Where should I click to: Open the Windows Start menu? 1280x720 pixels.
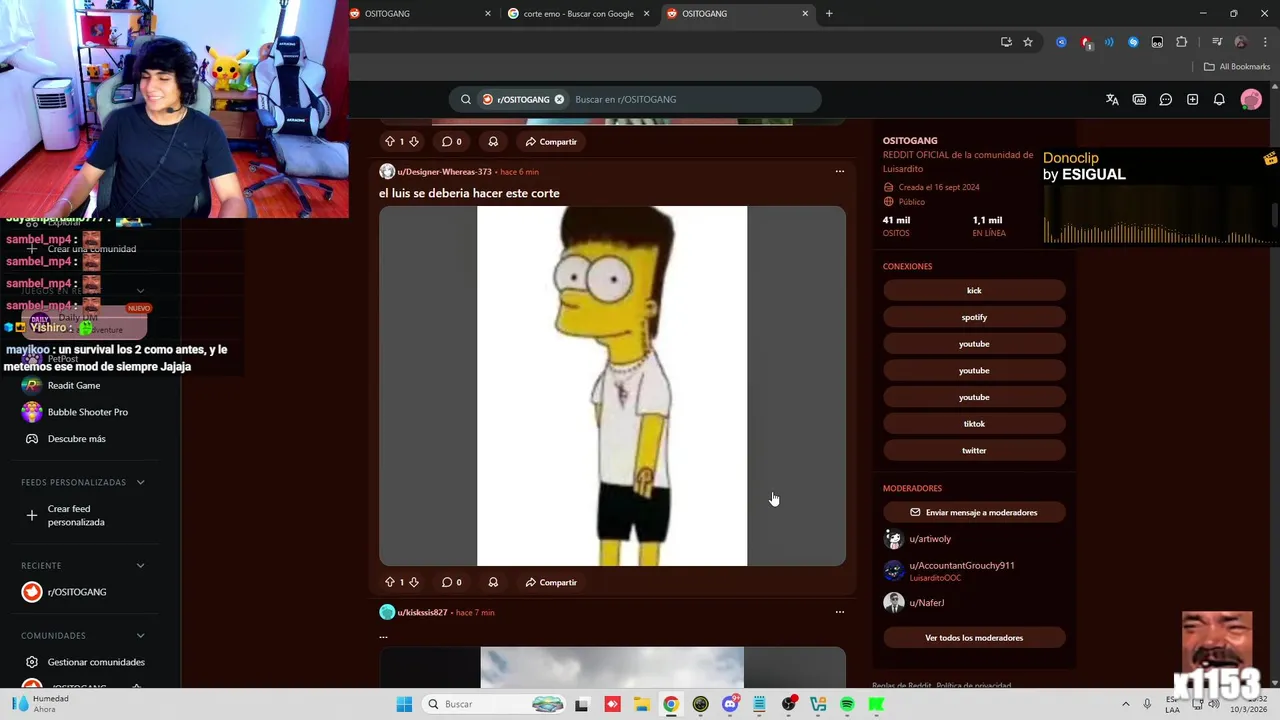pos(404,704)
